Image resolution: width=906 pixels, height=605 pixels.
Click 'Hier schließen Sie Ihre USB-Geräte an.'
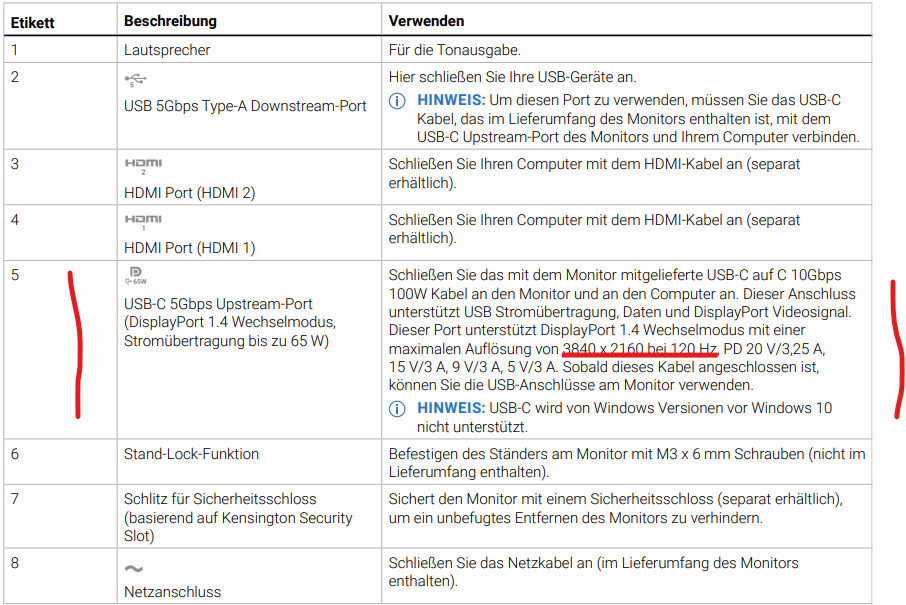(513, 77)
